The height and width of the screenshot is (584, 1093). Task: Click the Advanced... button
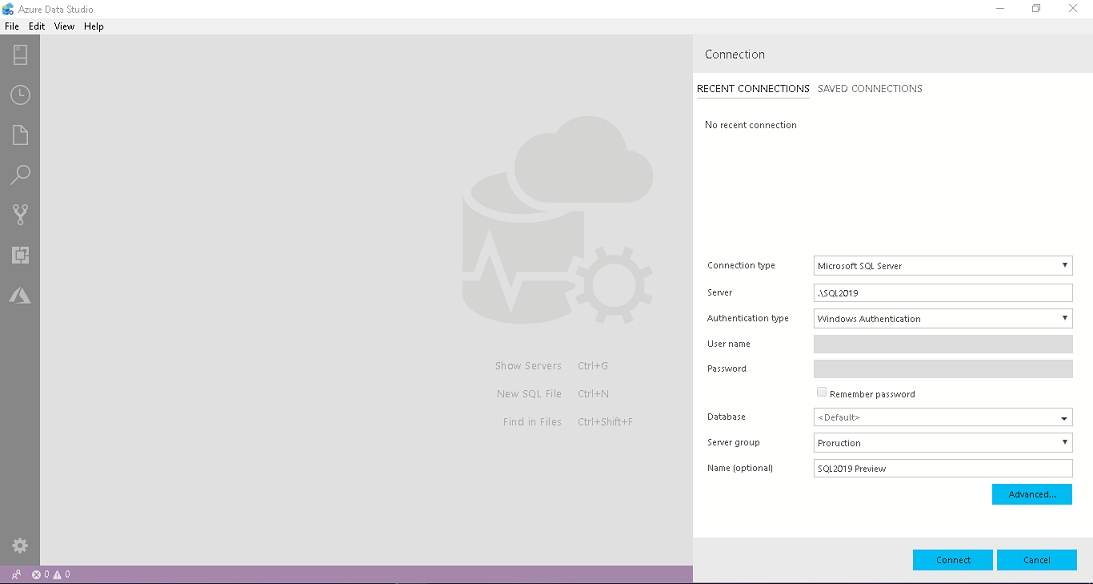tap(1032, 495)
